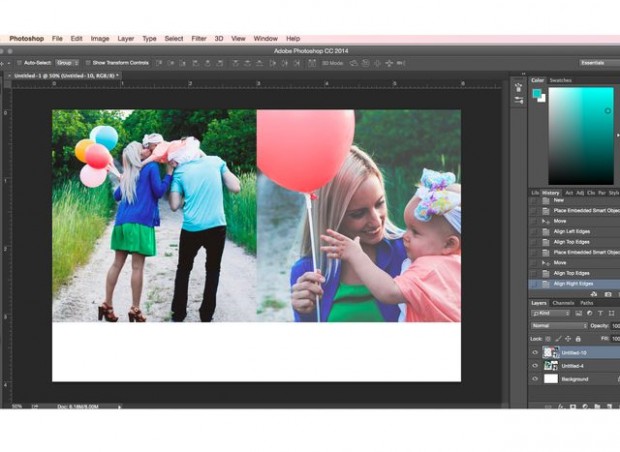Click the foreground color swatch in Color panel
Screen dimensions: 620x452
[537, 93]
